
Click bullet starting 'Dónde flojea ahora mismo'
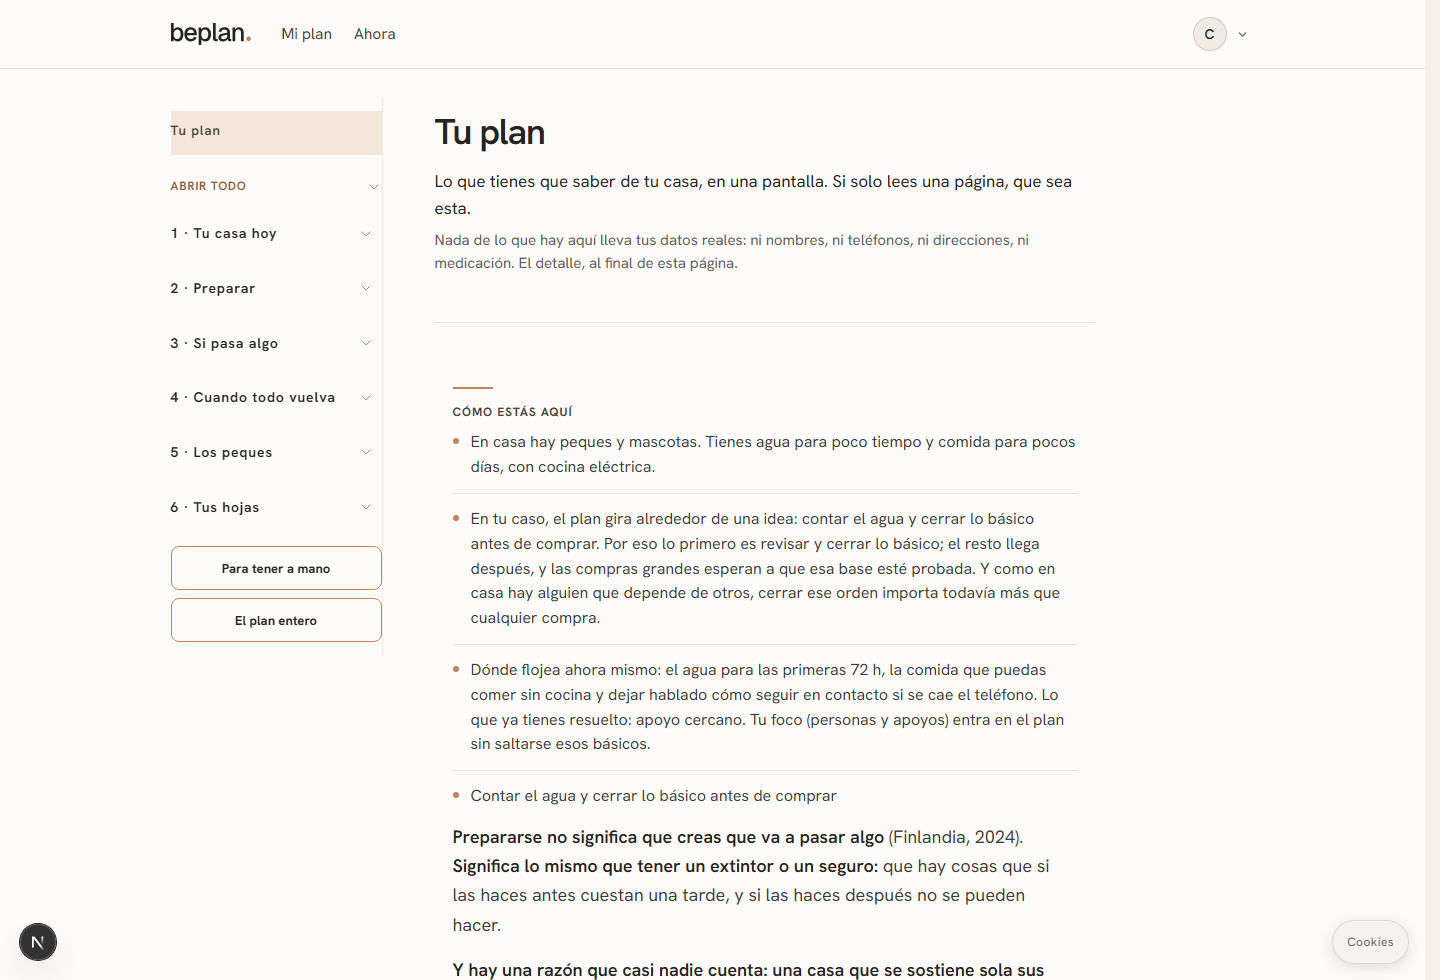(x=767, y=707)
